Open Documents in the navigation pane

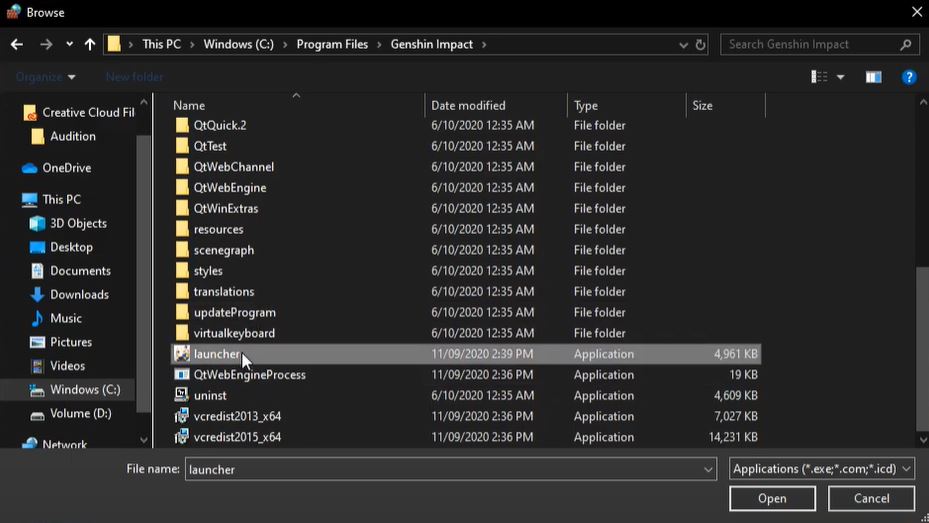coord(70,271)
